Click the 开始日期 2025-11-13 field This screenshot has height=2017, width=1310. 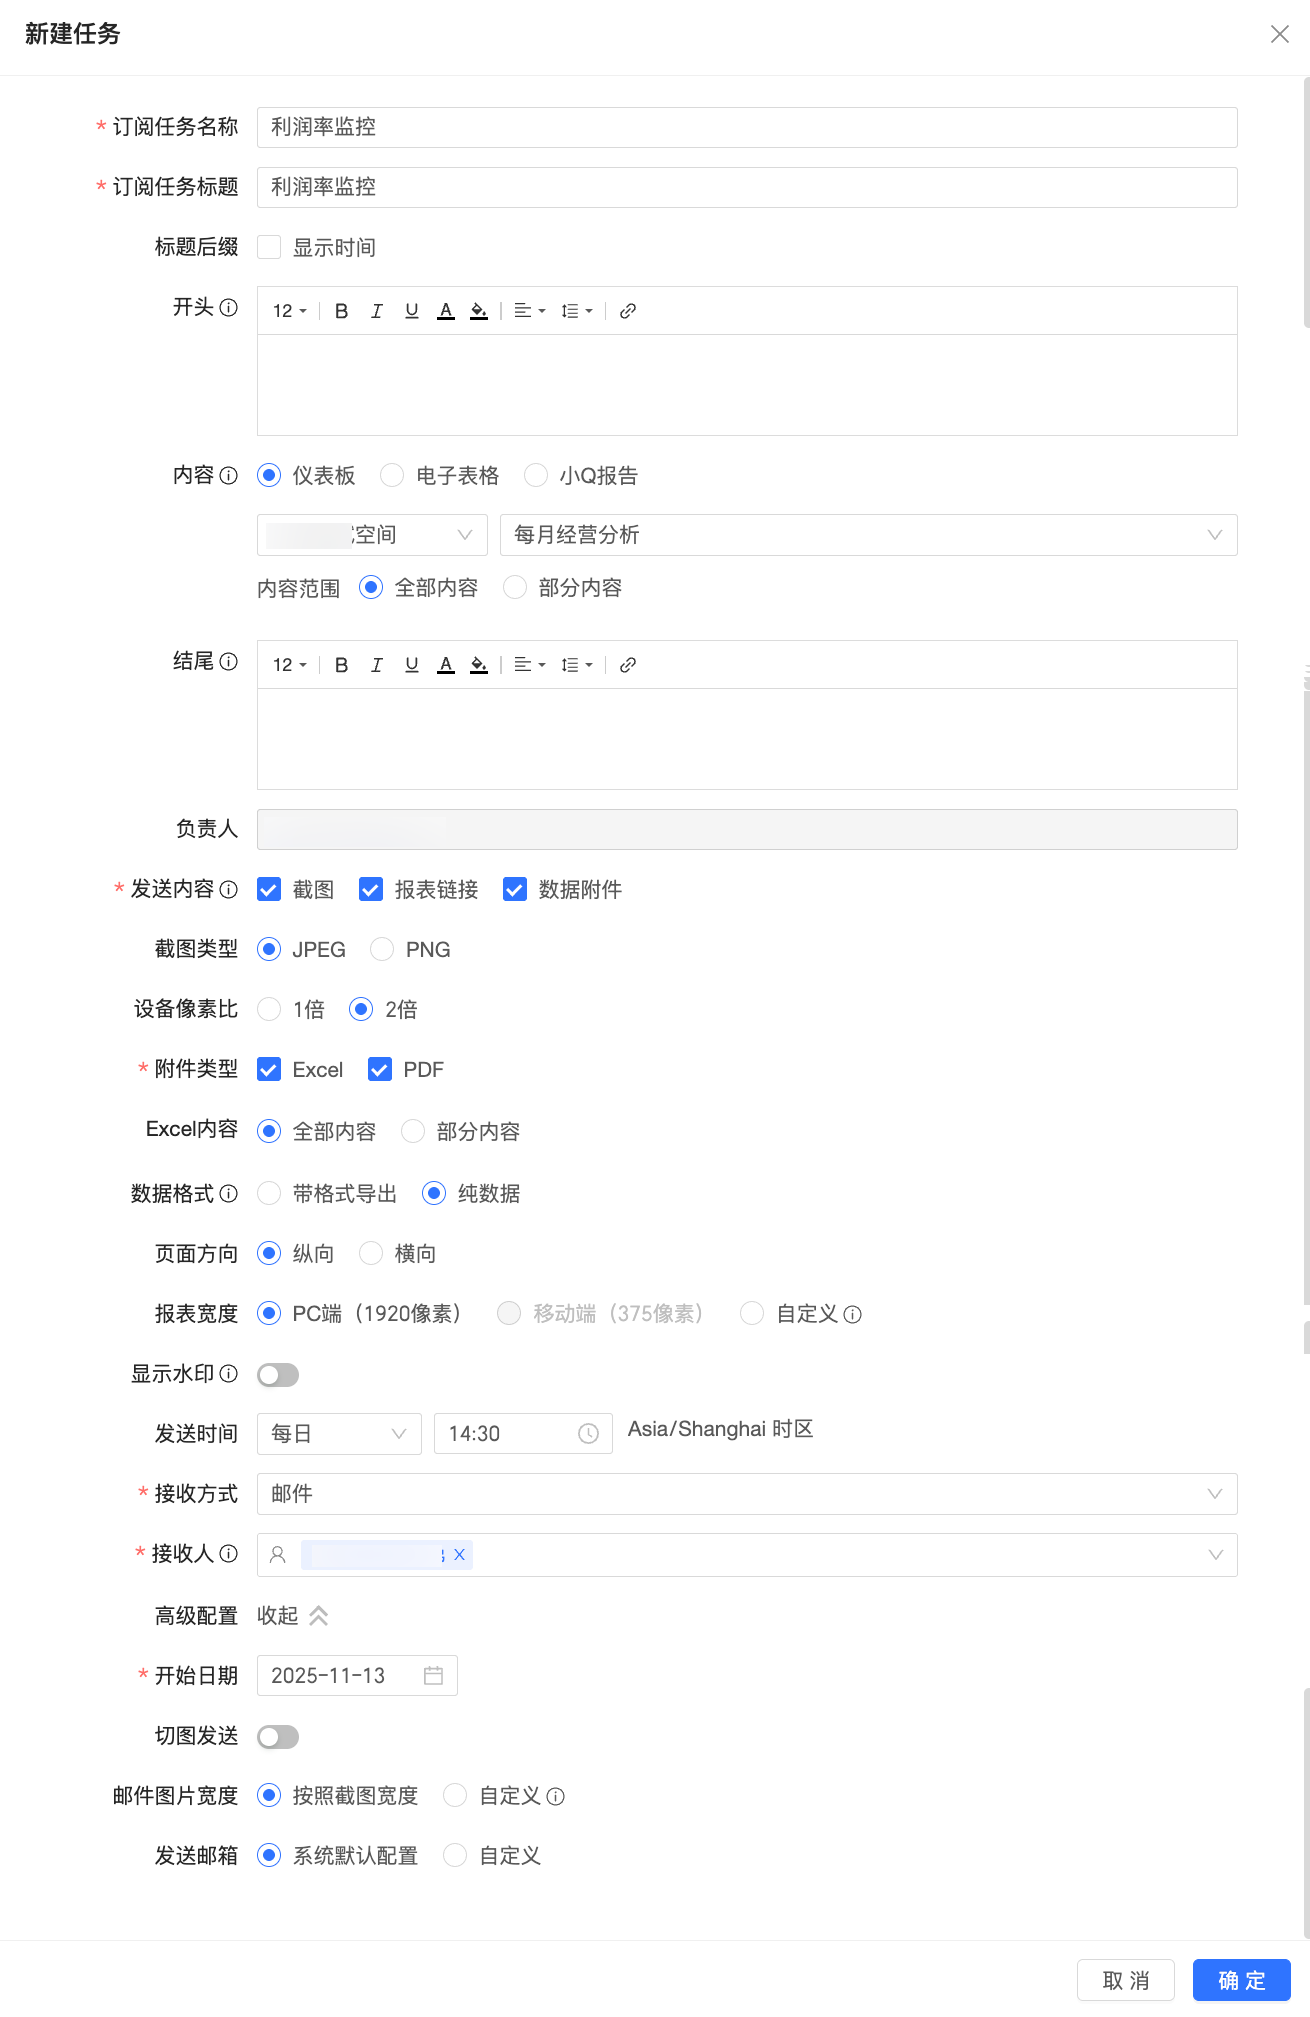coord(357,1675)
